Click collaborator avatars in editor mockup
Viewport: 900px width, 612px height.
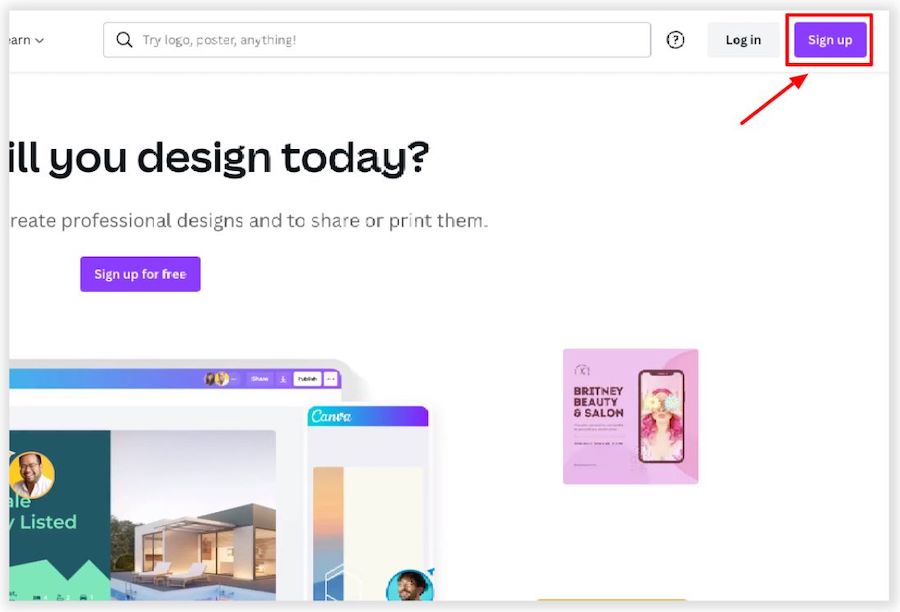coord(217,379)
